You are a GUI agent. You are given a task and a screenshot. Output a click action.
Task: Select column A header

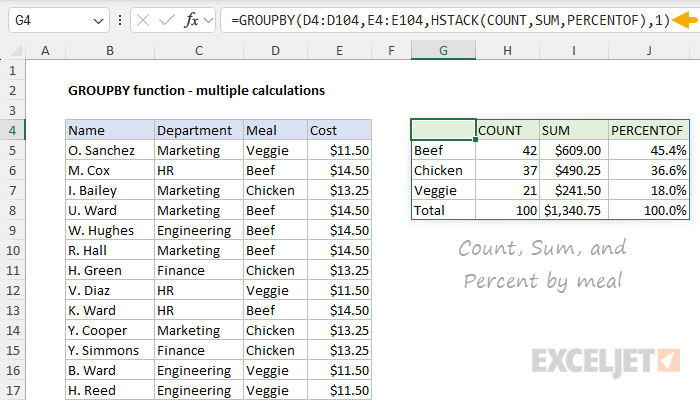(x=45, y=51)
